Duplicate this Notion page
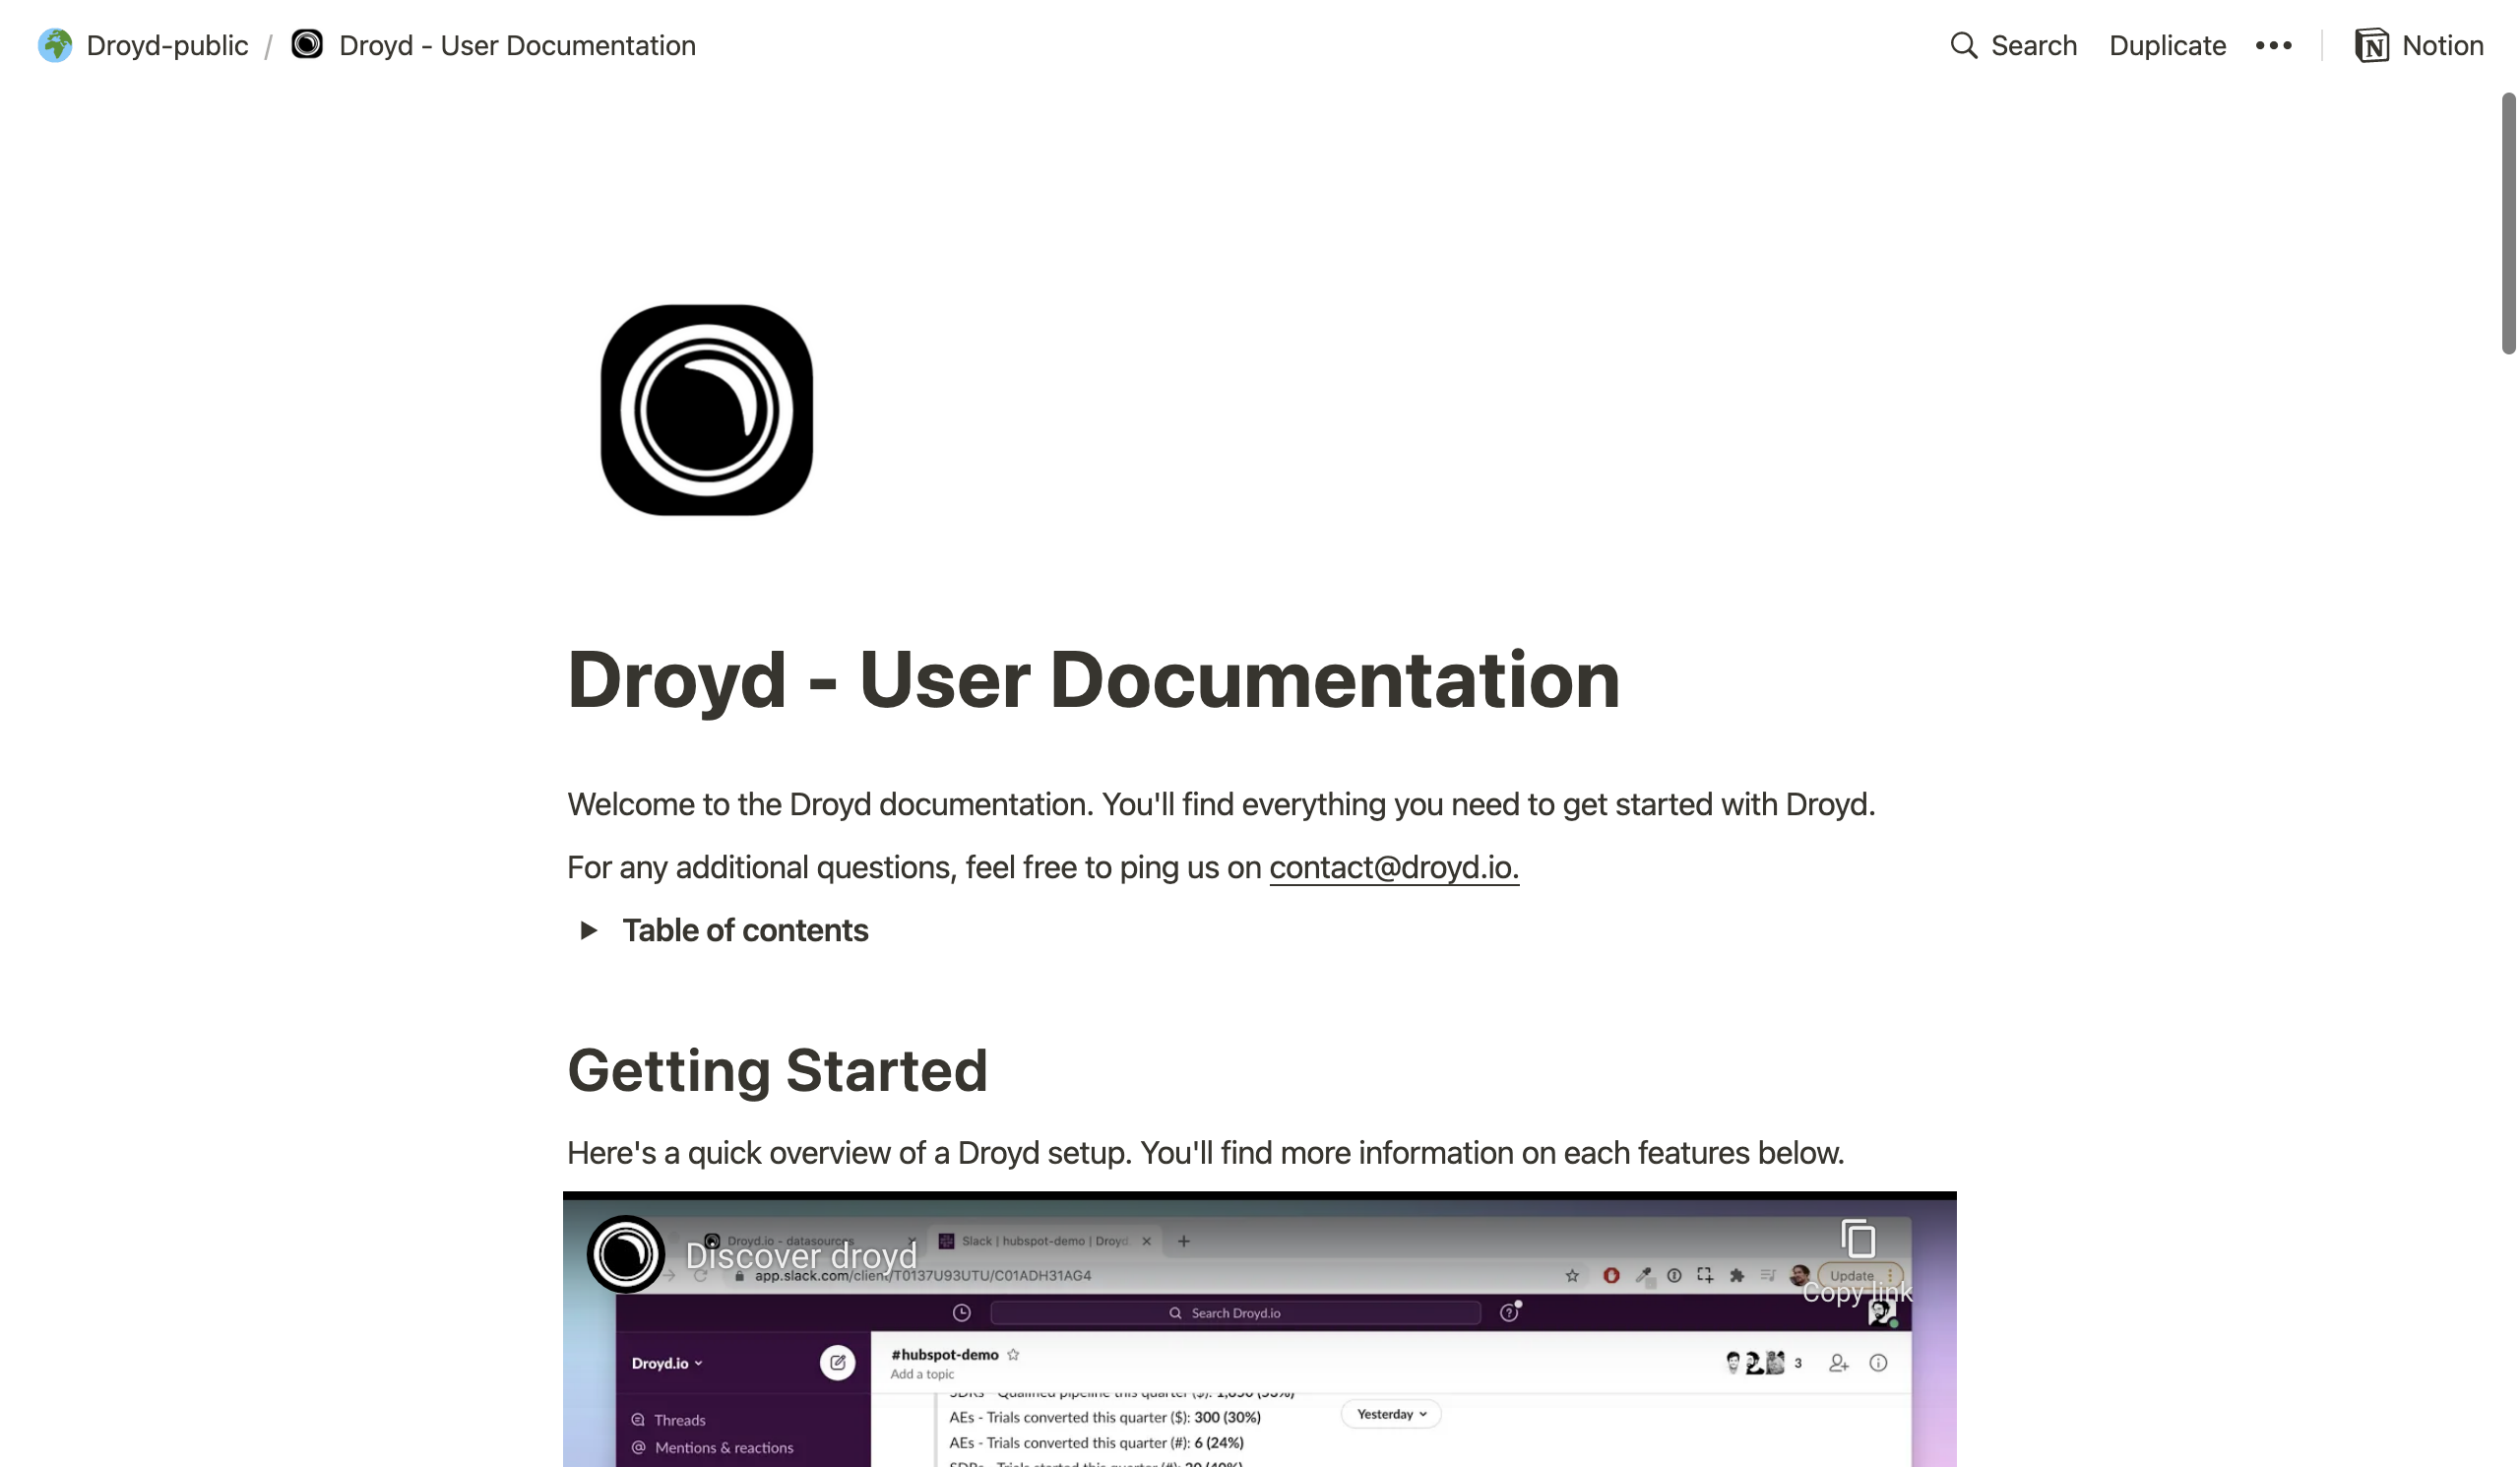Viewport: 2520px width, 1467px height. (2167, 45)
